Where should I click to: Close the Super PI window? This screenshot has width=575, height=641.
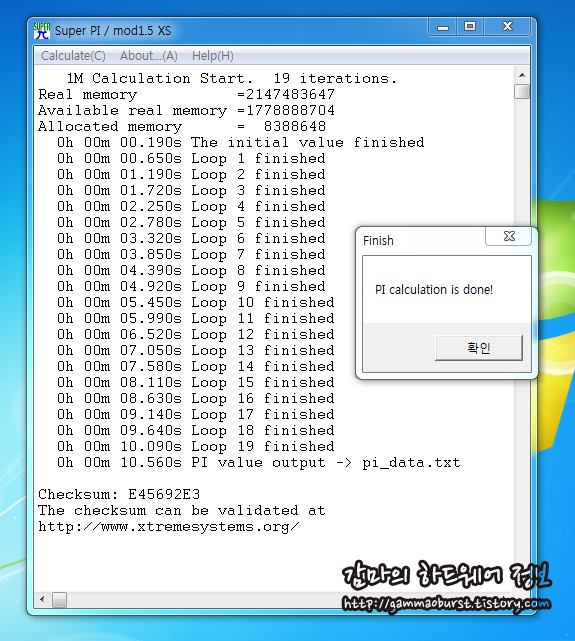click(x=507, y=27)
